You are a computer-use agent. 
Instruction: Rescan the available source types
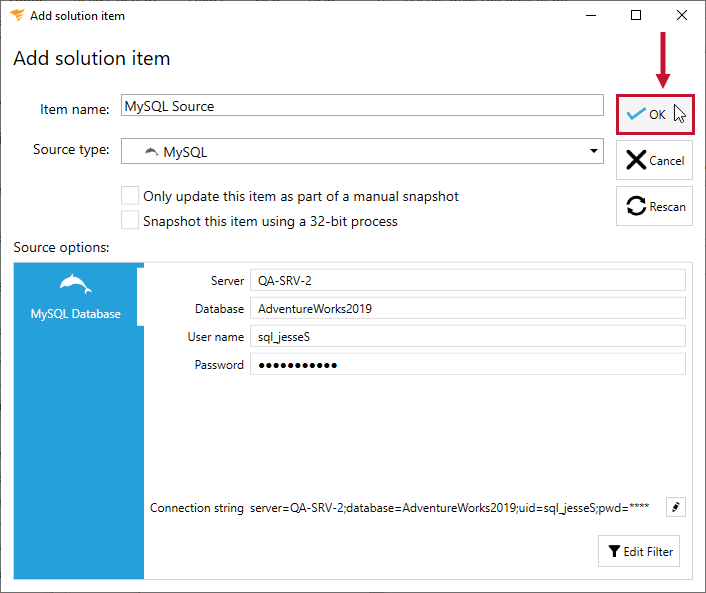point(654,206)
